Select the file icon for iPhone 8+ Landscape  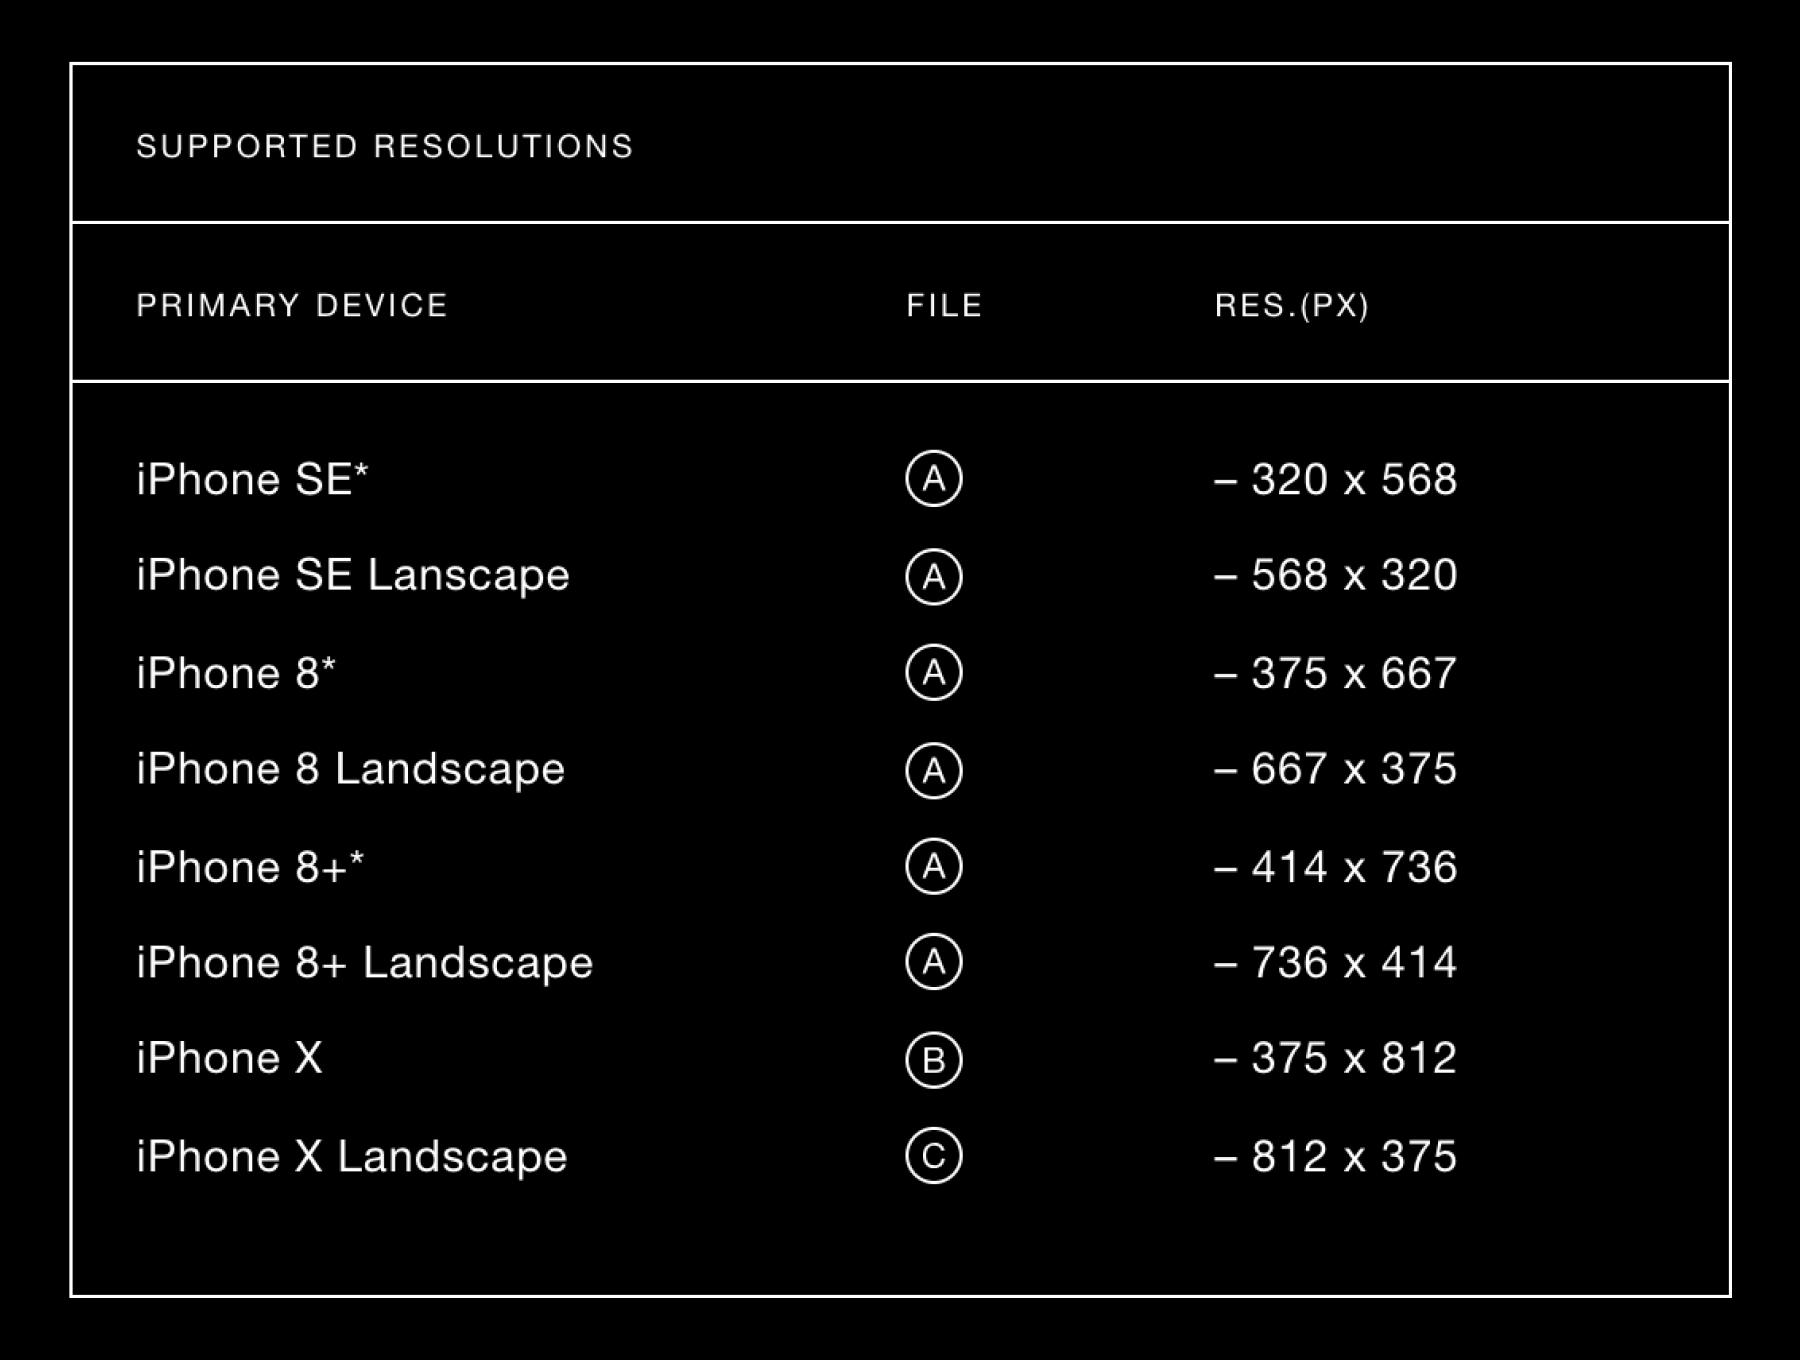[933, 962]
